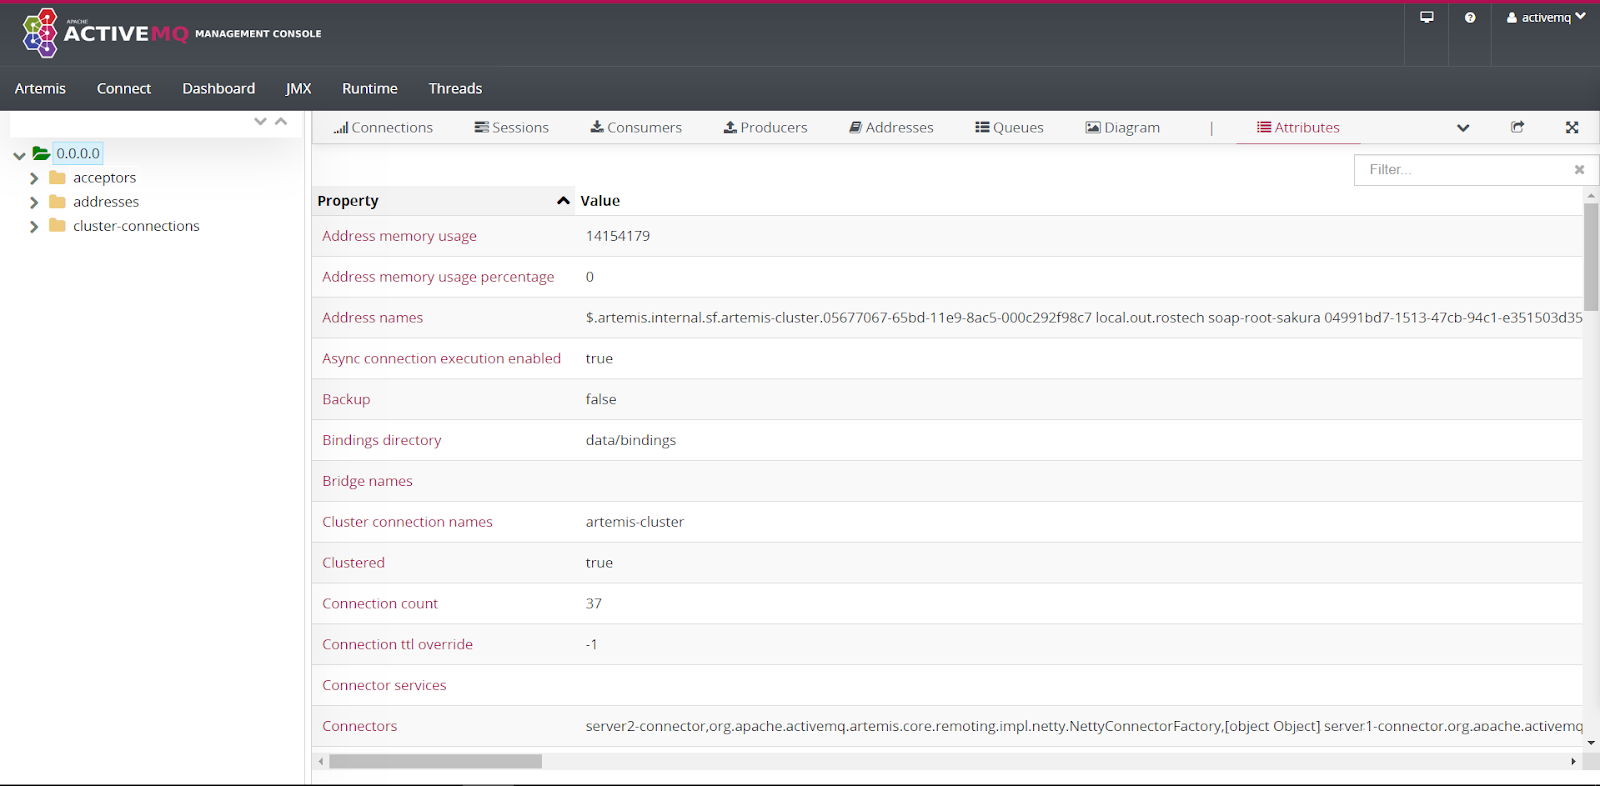Open the more tabs dropdown chevron
Viewport: 1600px width, 786px height.
tap(1463, 128)
